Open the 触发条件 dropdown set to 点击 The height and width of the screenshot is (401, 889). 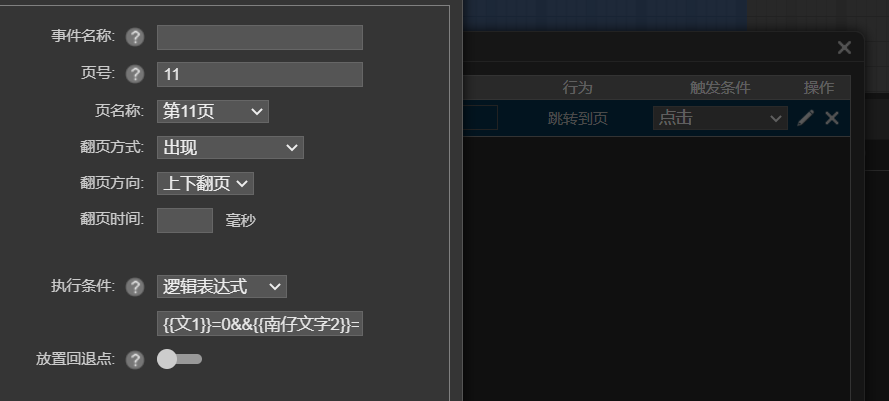720,118
